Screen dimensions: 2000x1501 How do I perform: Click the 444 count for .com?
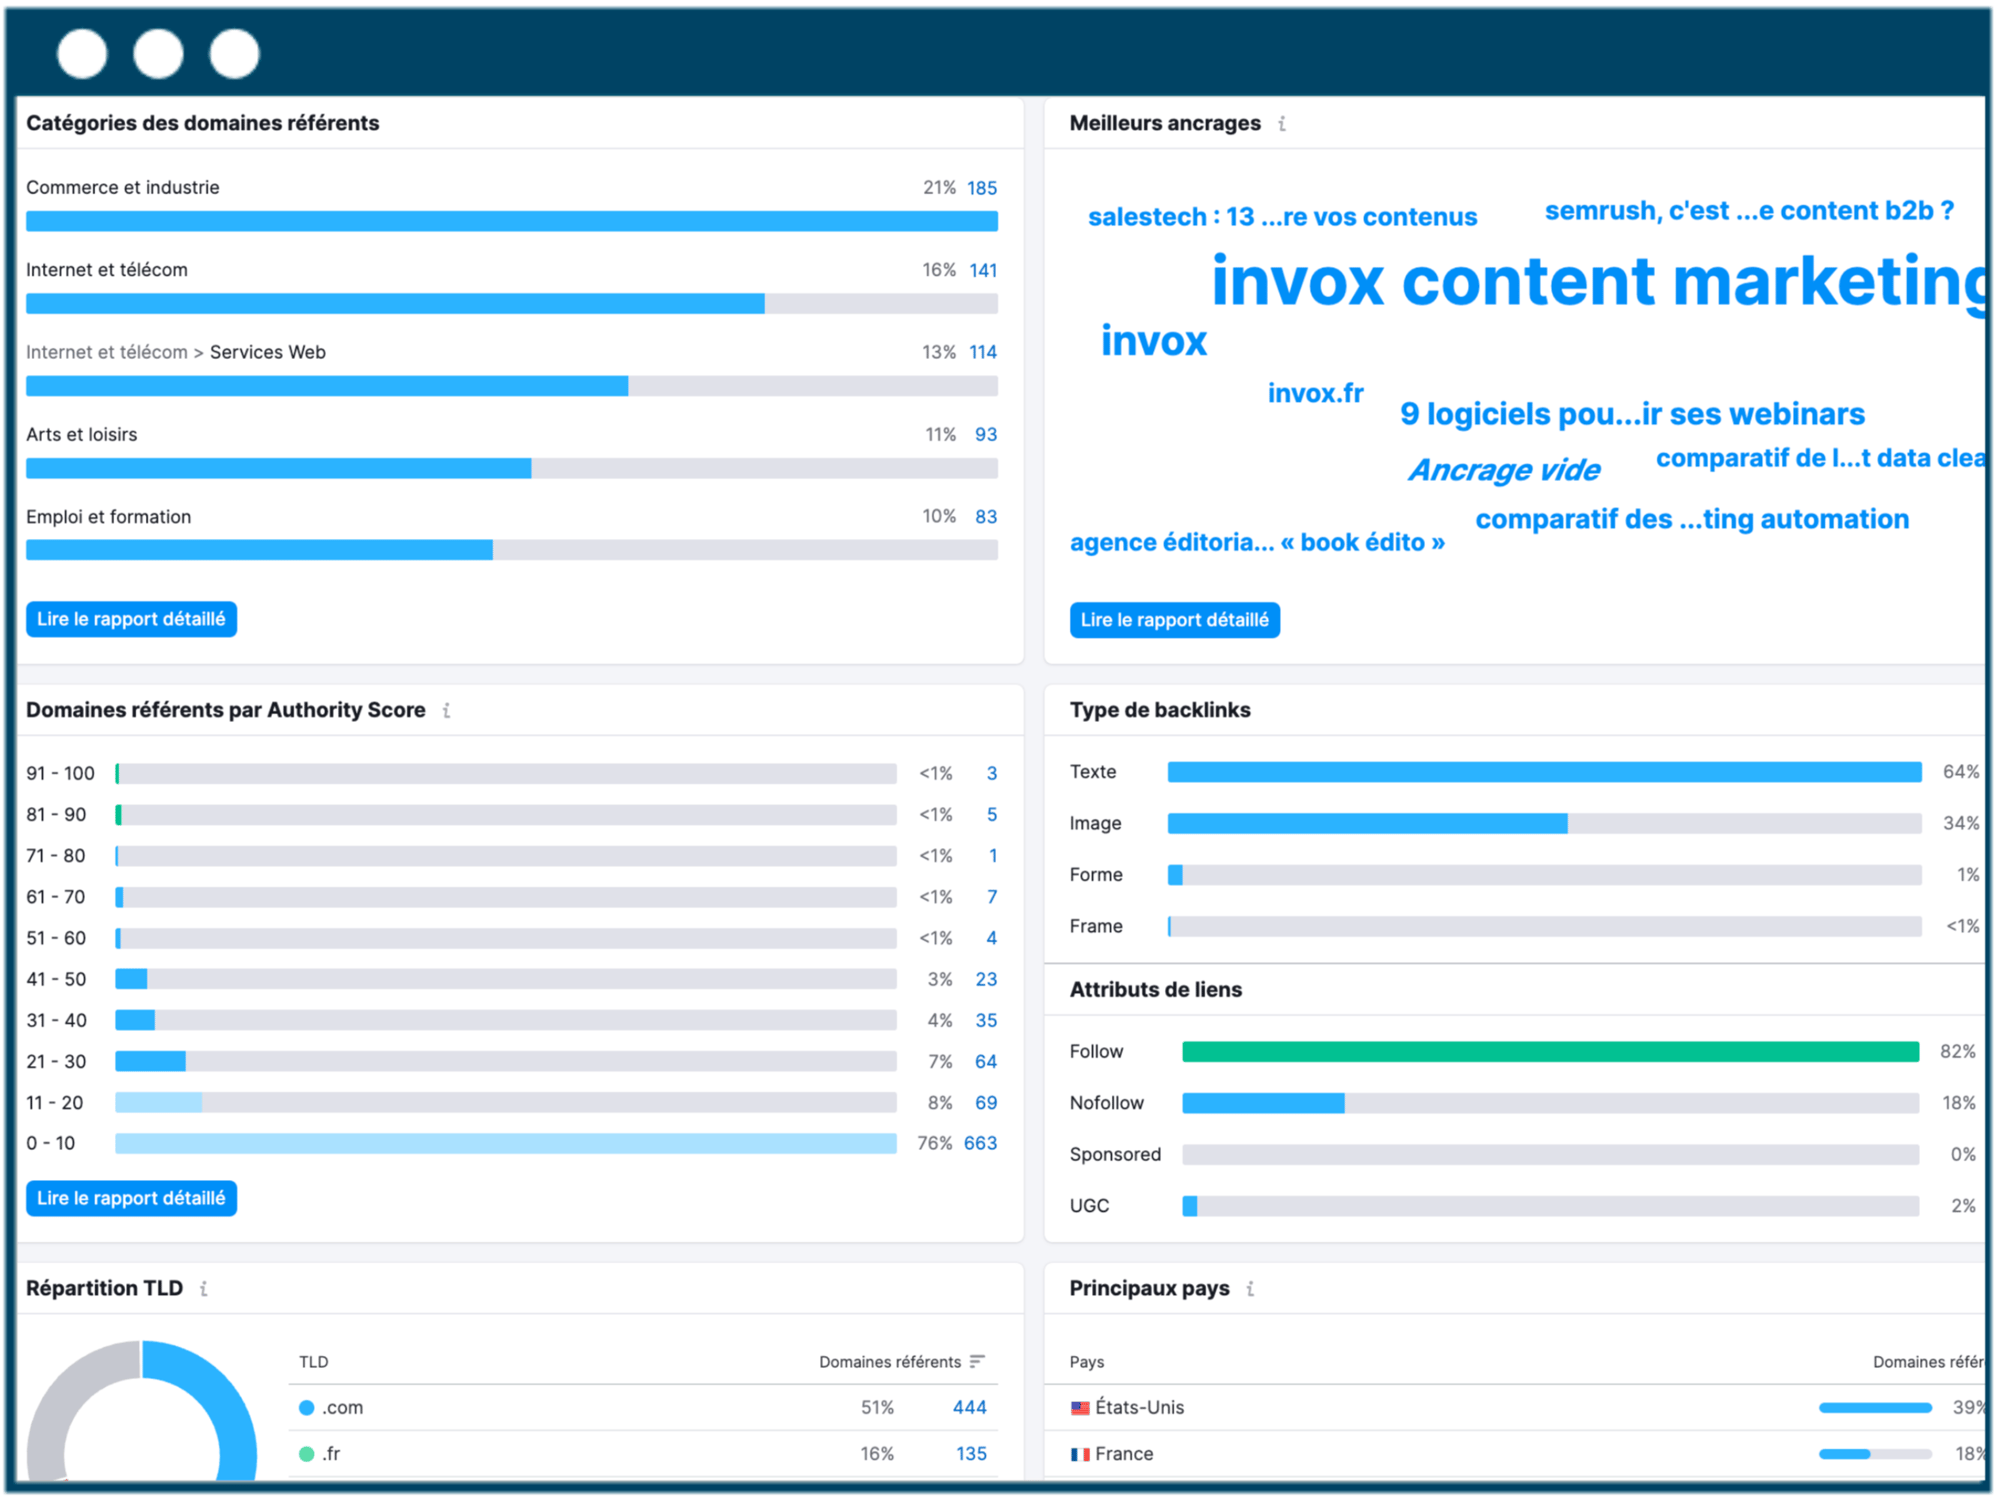click(x=970, y=1408)
